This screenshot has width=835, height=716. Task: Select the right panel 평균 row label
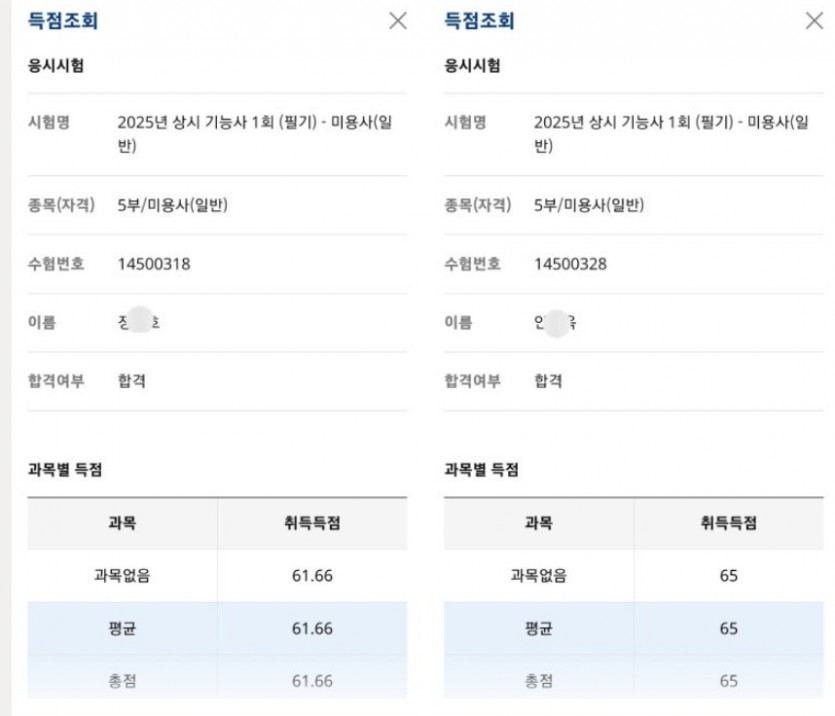(539, 629)
